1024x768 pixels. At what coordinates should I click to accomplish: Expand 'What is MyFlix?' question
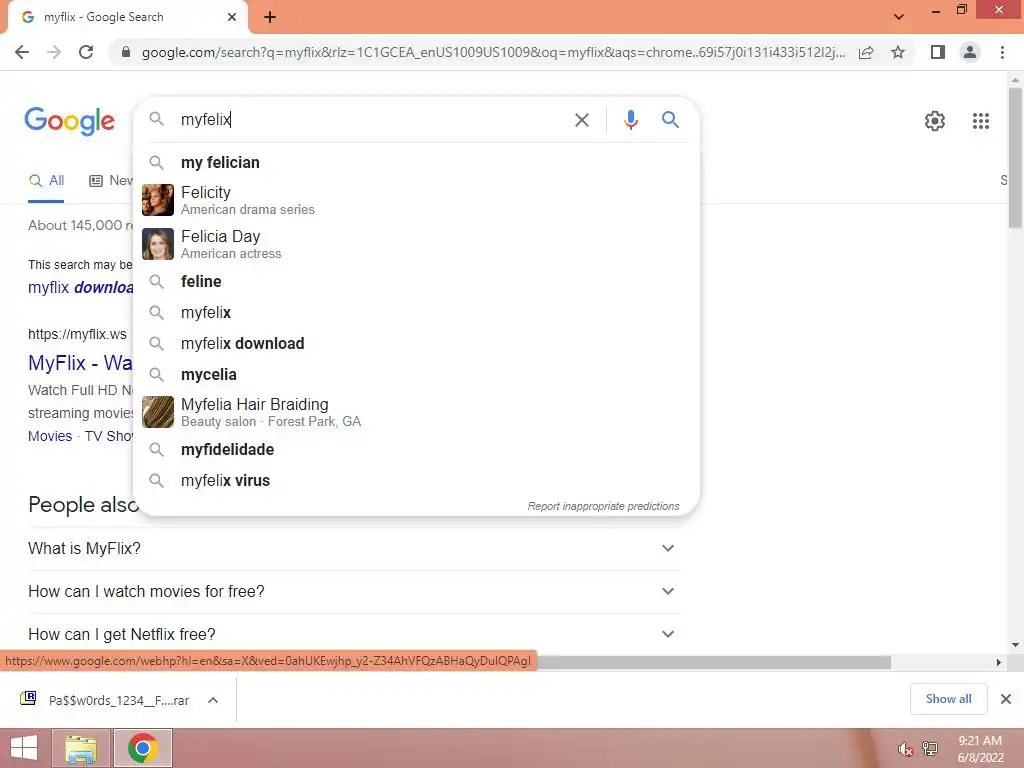[354, 549]
